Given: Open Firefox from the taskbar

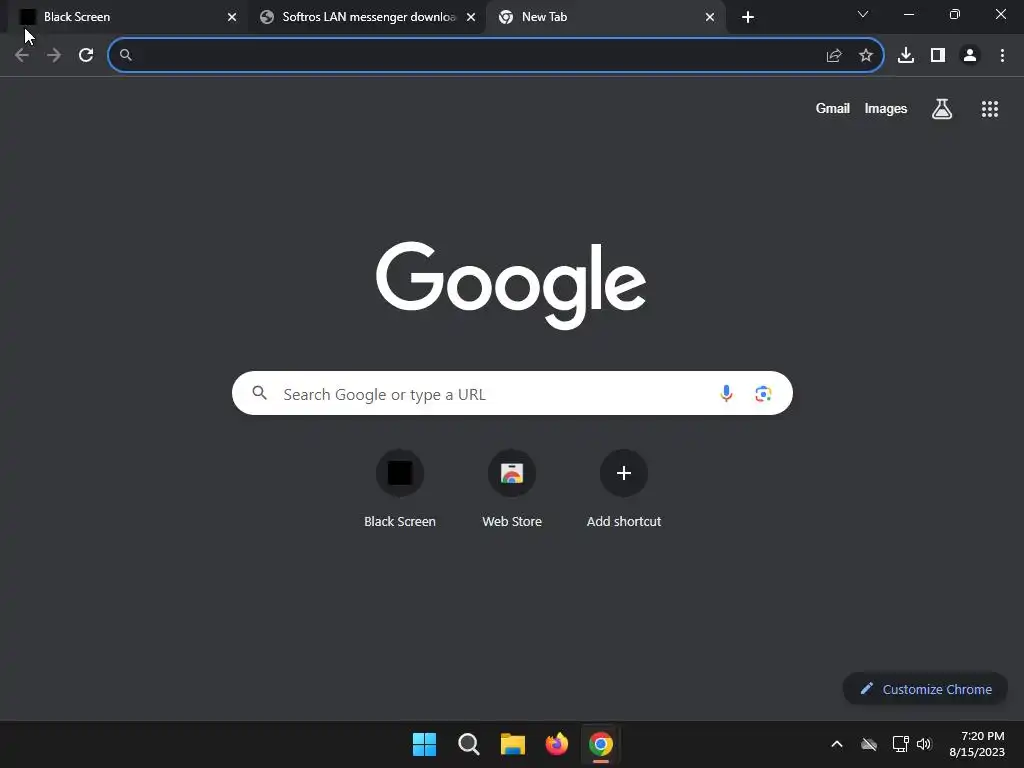Looking at the screenshot, I should point(556,744).
